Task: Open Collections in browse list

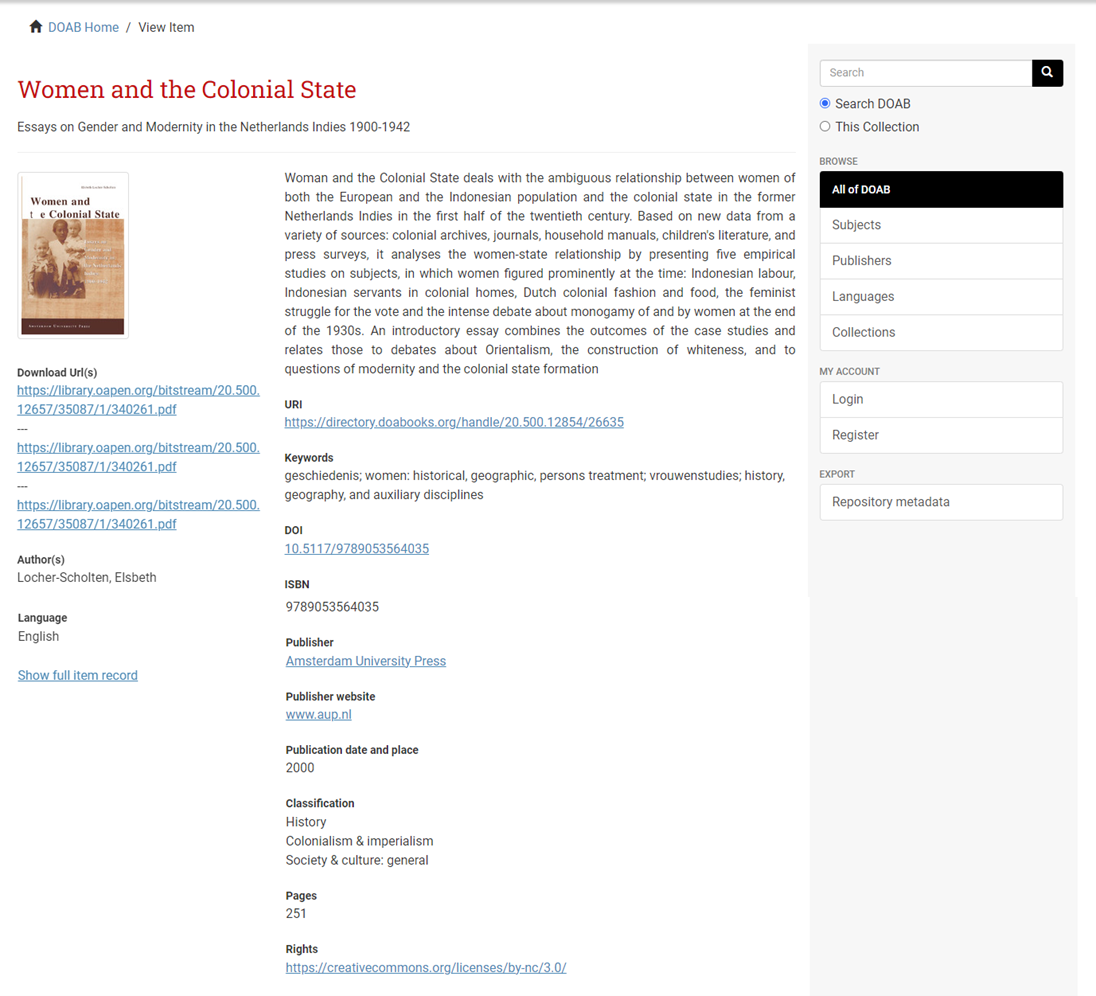Action: (x=940, y=332)
